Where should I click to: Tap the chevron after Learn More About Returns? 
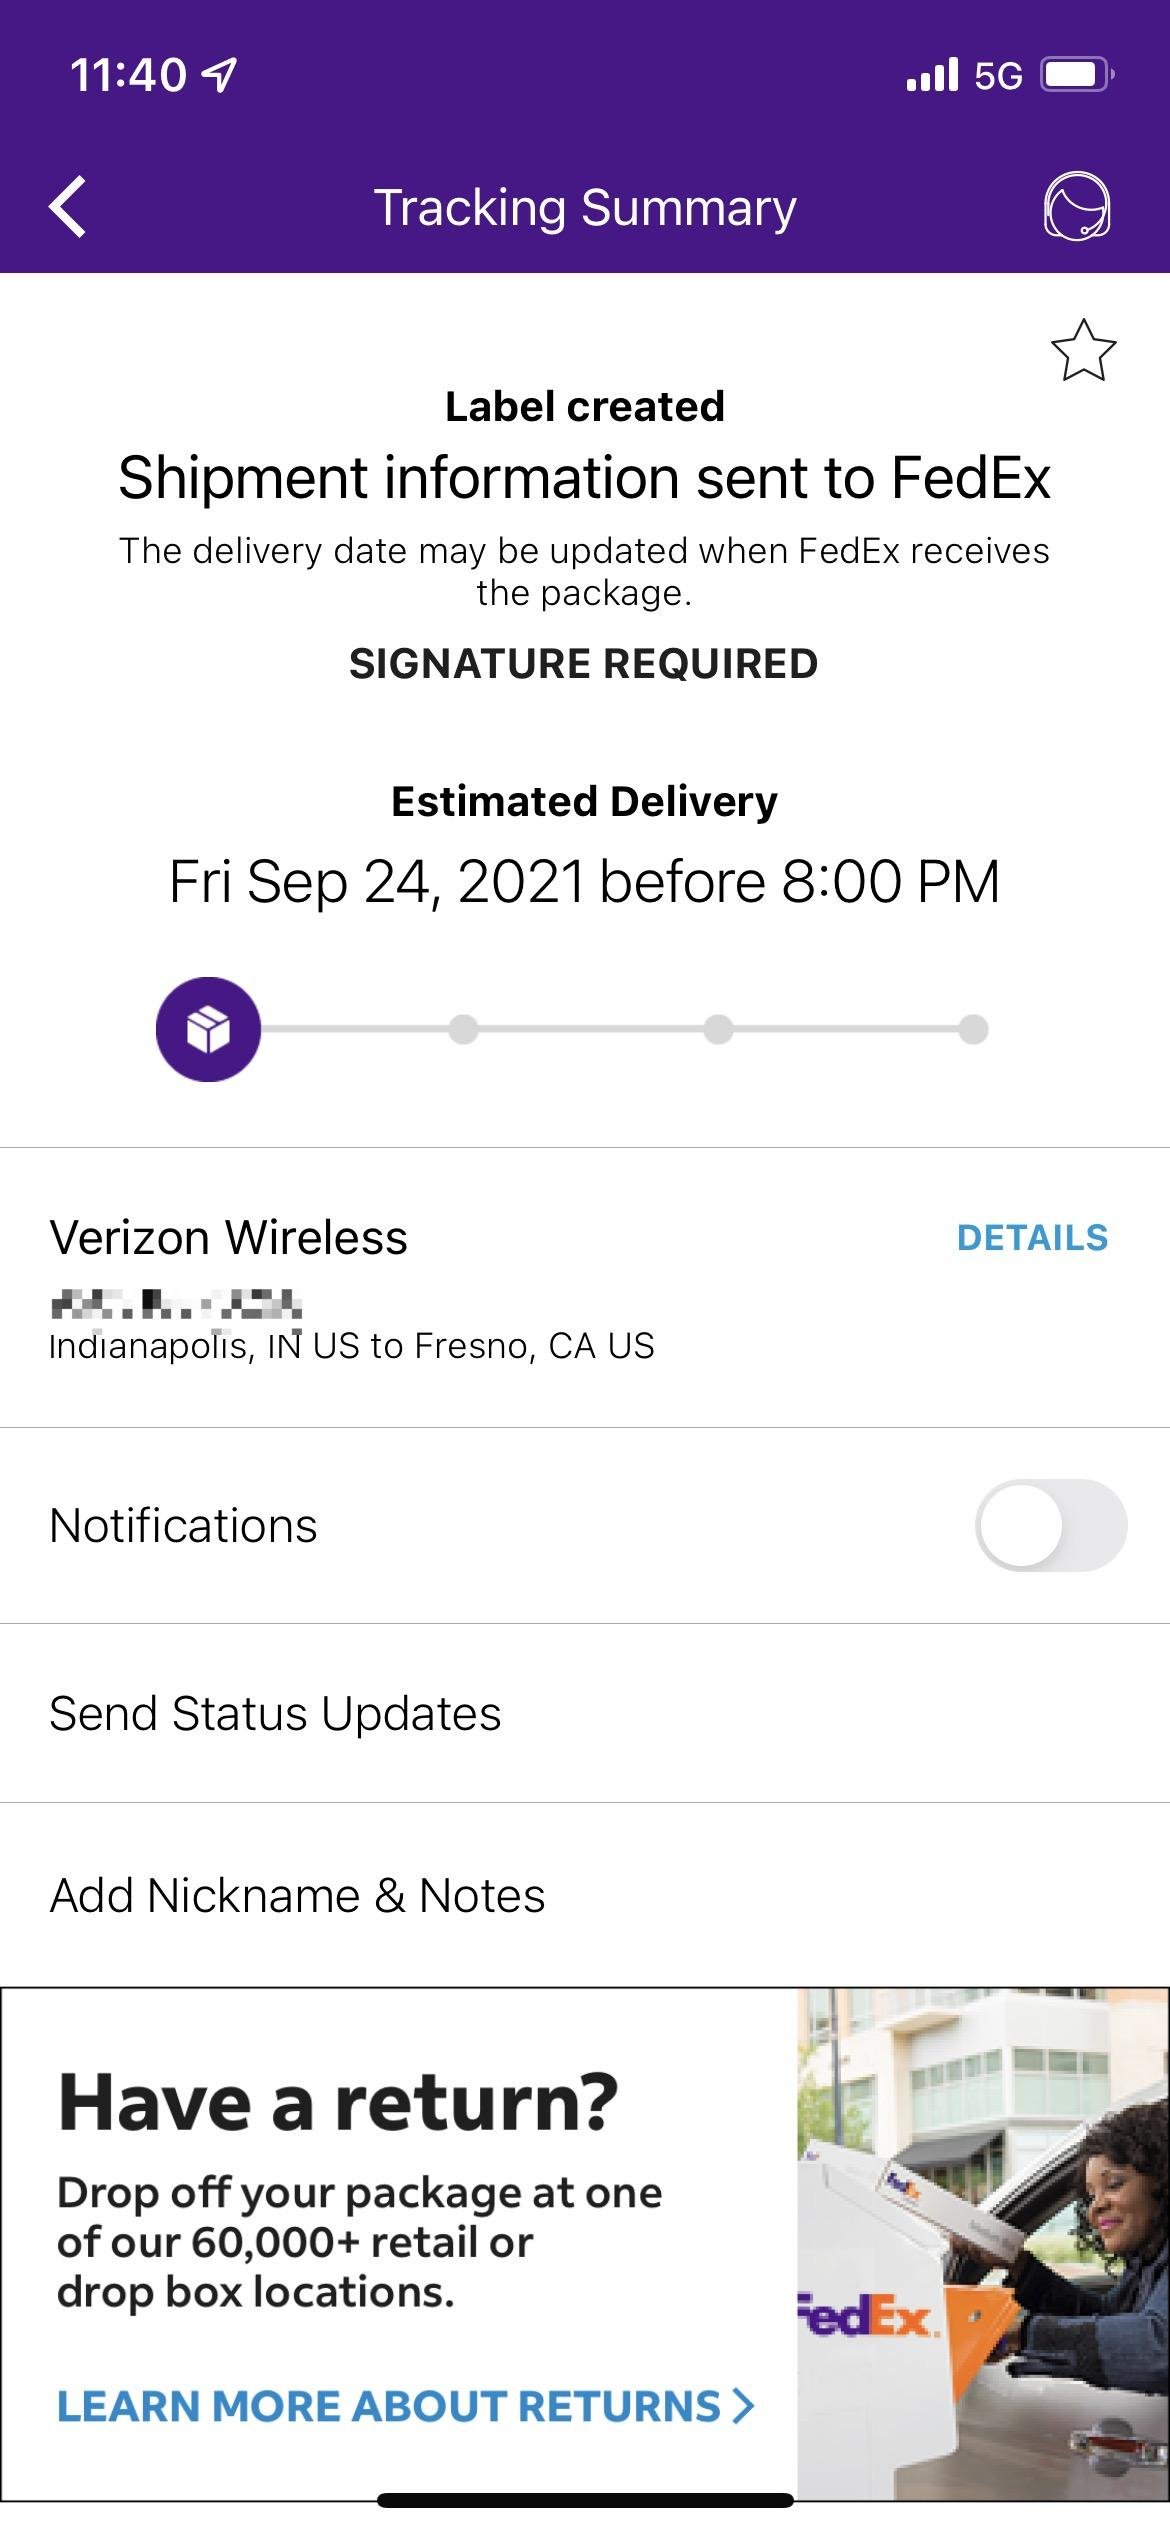[743, 2406]
